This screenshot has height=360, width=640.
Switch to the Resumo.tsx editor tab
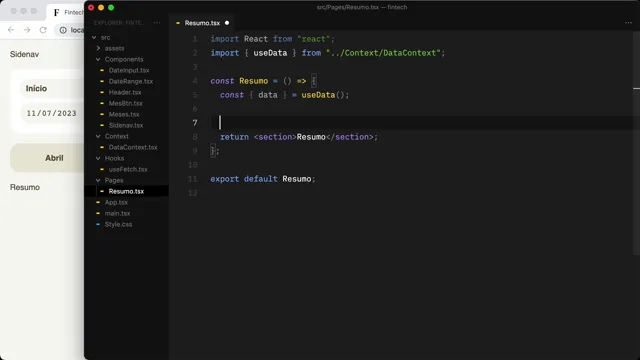point(202,23)
